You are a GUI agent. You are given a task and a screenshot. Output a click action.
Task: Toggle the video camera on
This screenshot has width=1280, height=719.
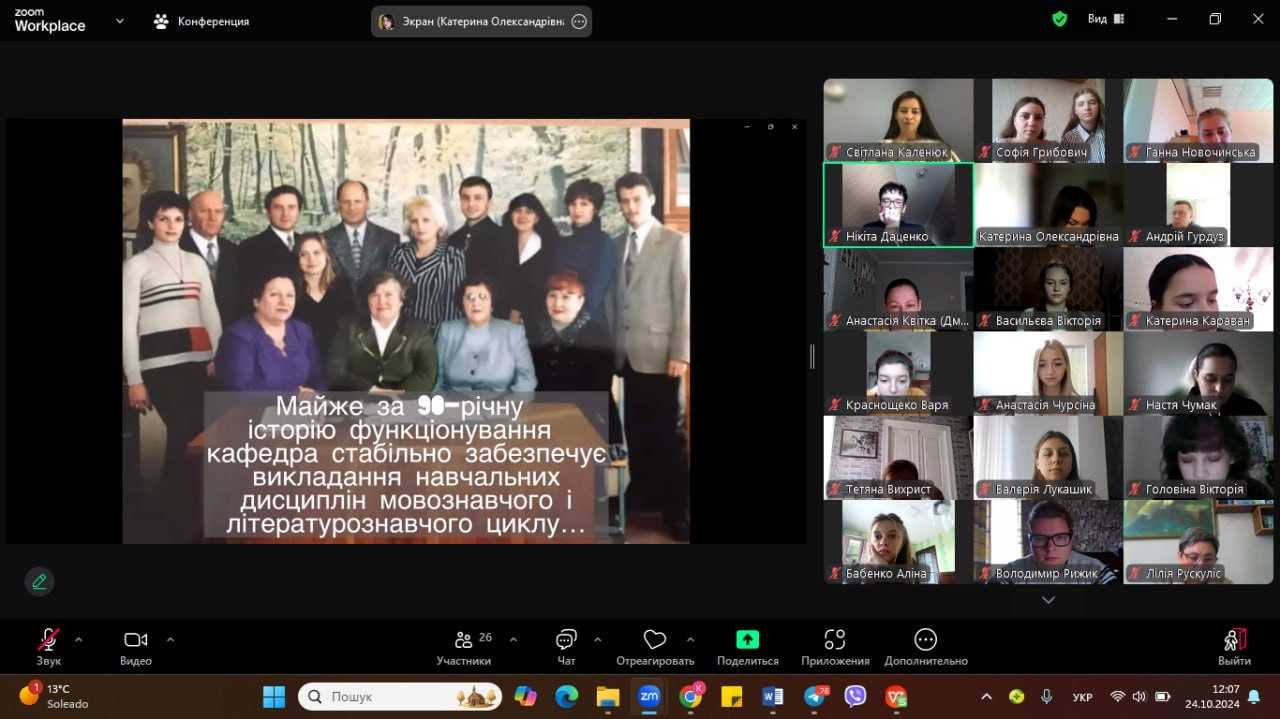pyautogui.click(x=135, y=640)
